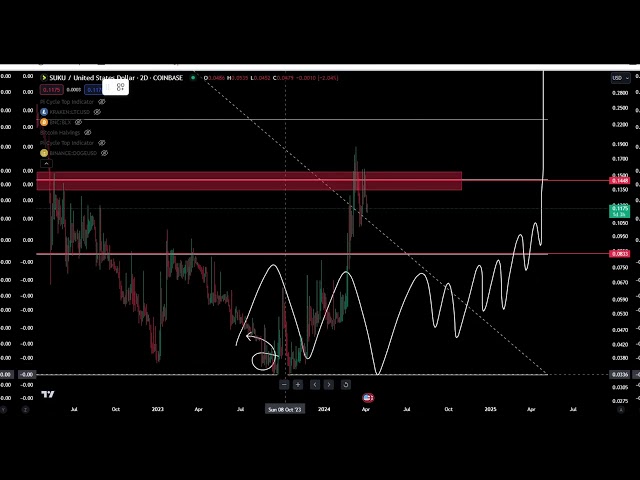This screenshot has height=480, width=640.
Task: Select the red resistance zone rectangle
Action: pos(250,180)
